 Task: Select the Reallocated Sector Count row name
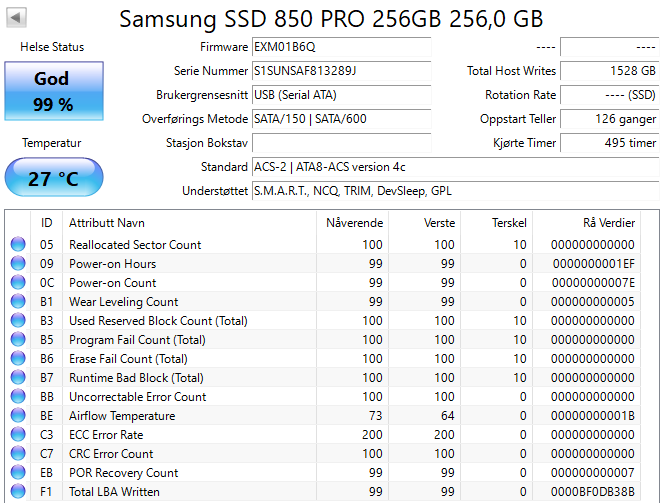point(135,245)
